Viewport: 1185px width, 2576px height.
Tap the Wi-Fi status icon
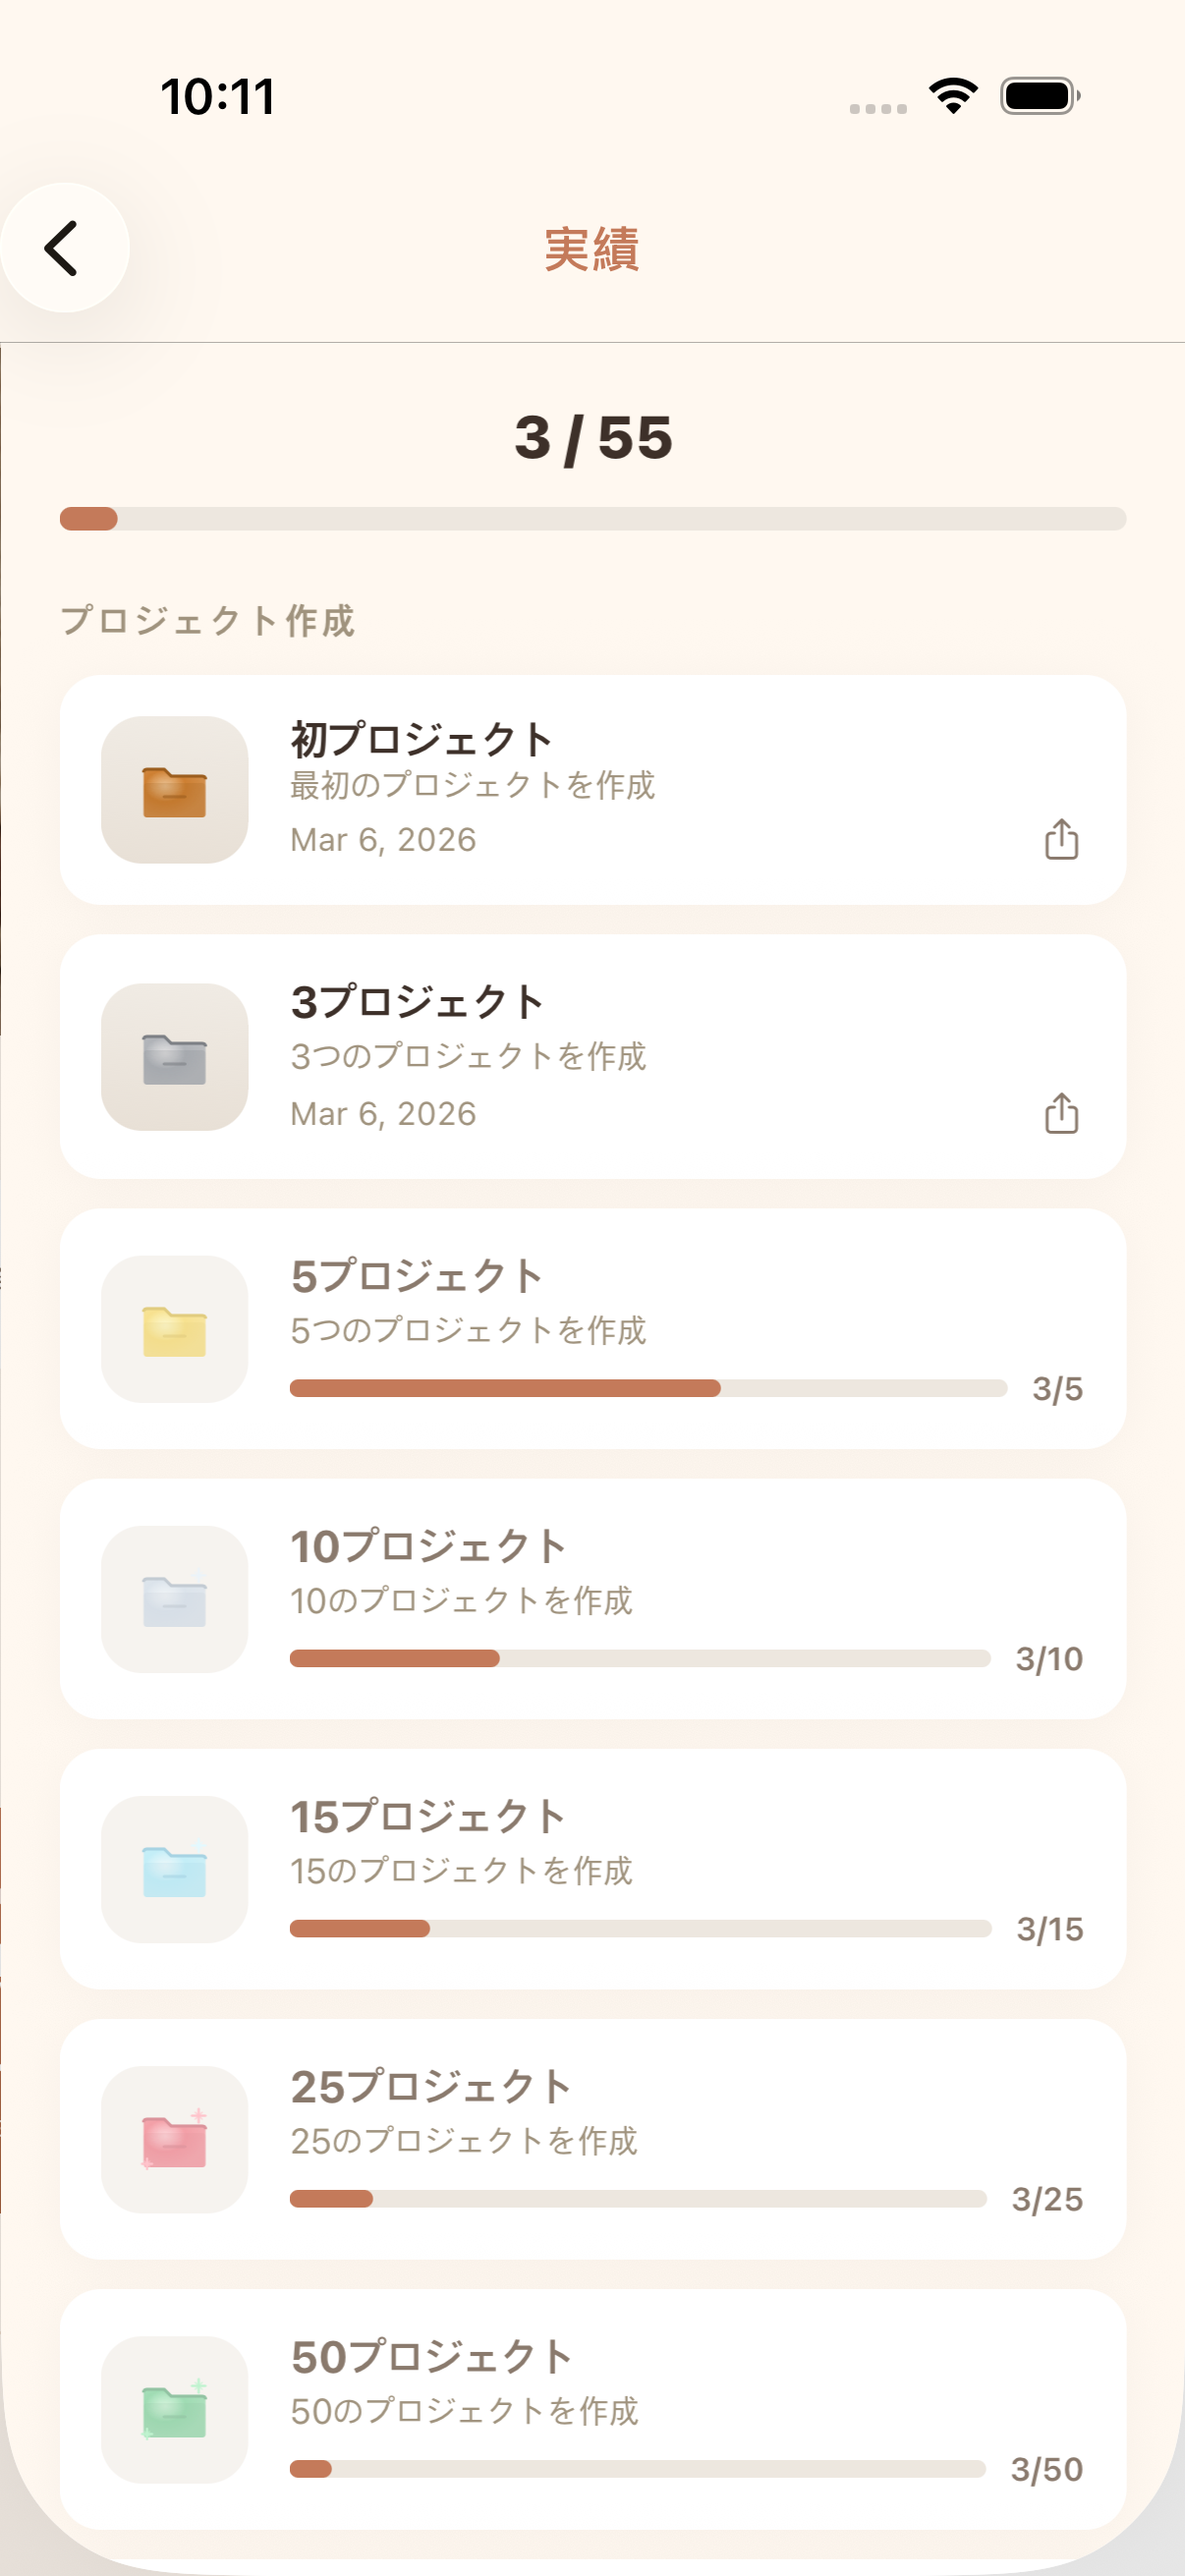click(953, 96)
